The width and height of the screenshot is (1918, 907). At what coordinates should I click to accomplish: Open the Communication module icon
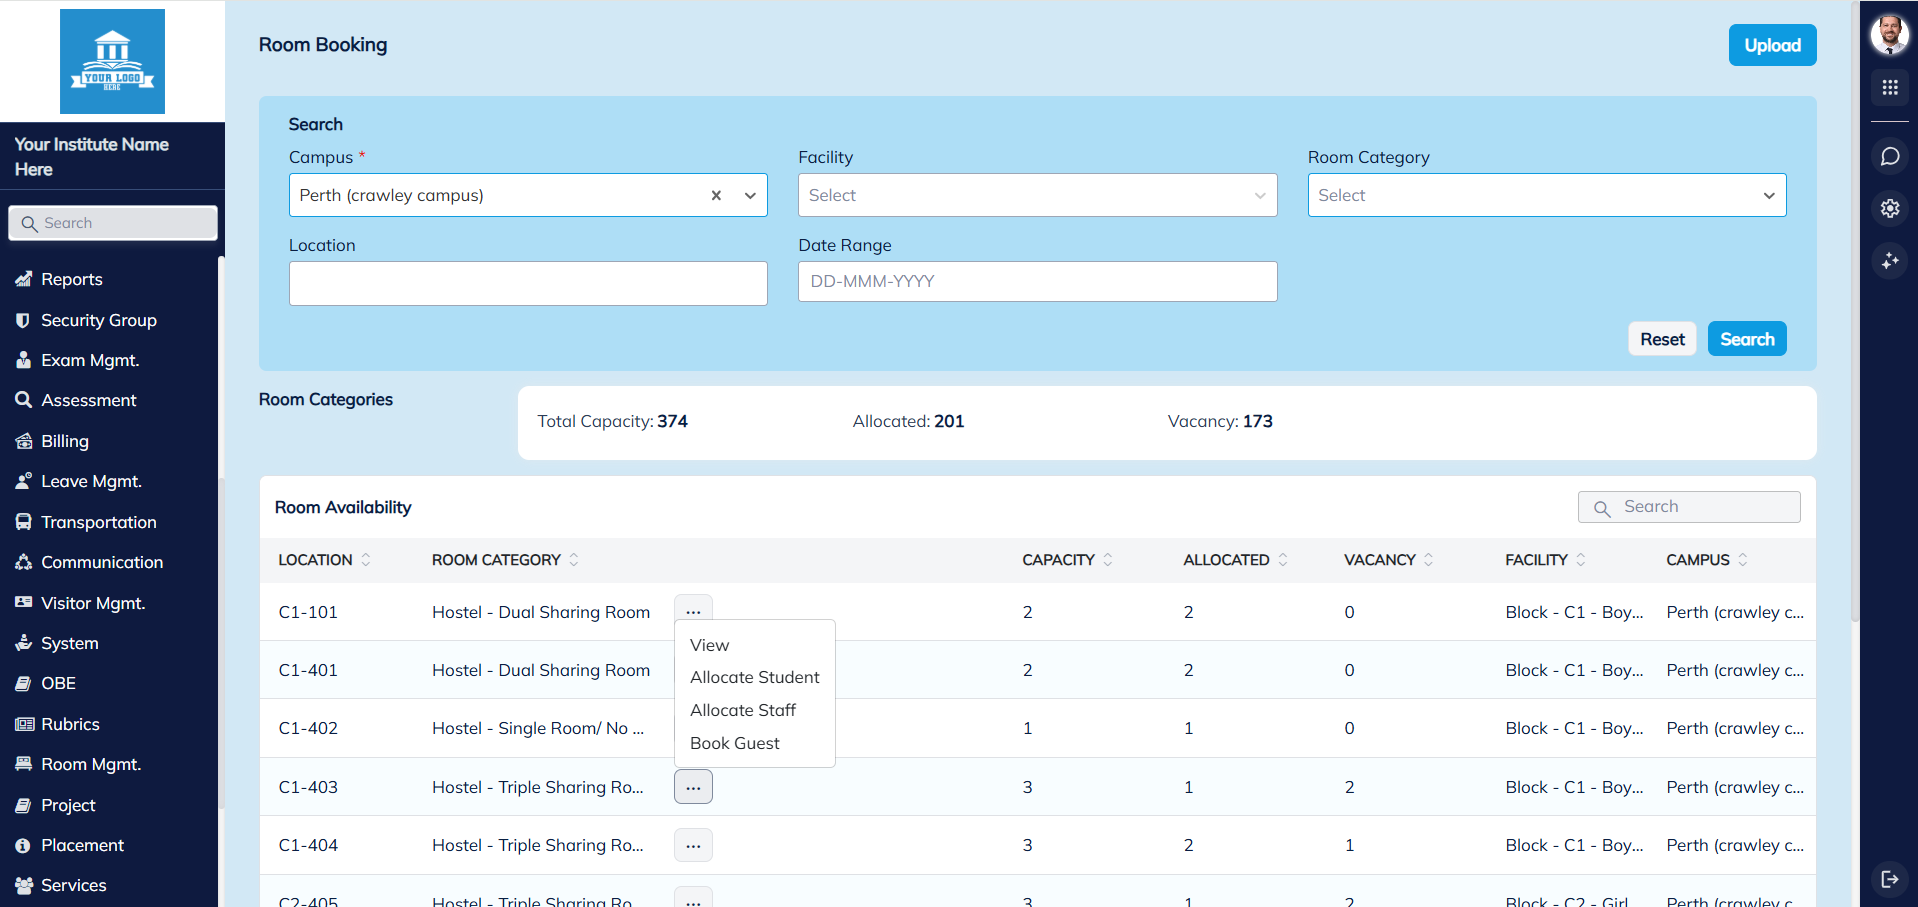(23, 562)
